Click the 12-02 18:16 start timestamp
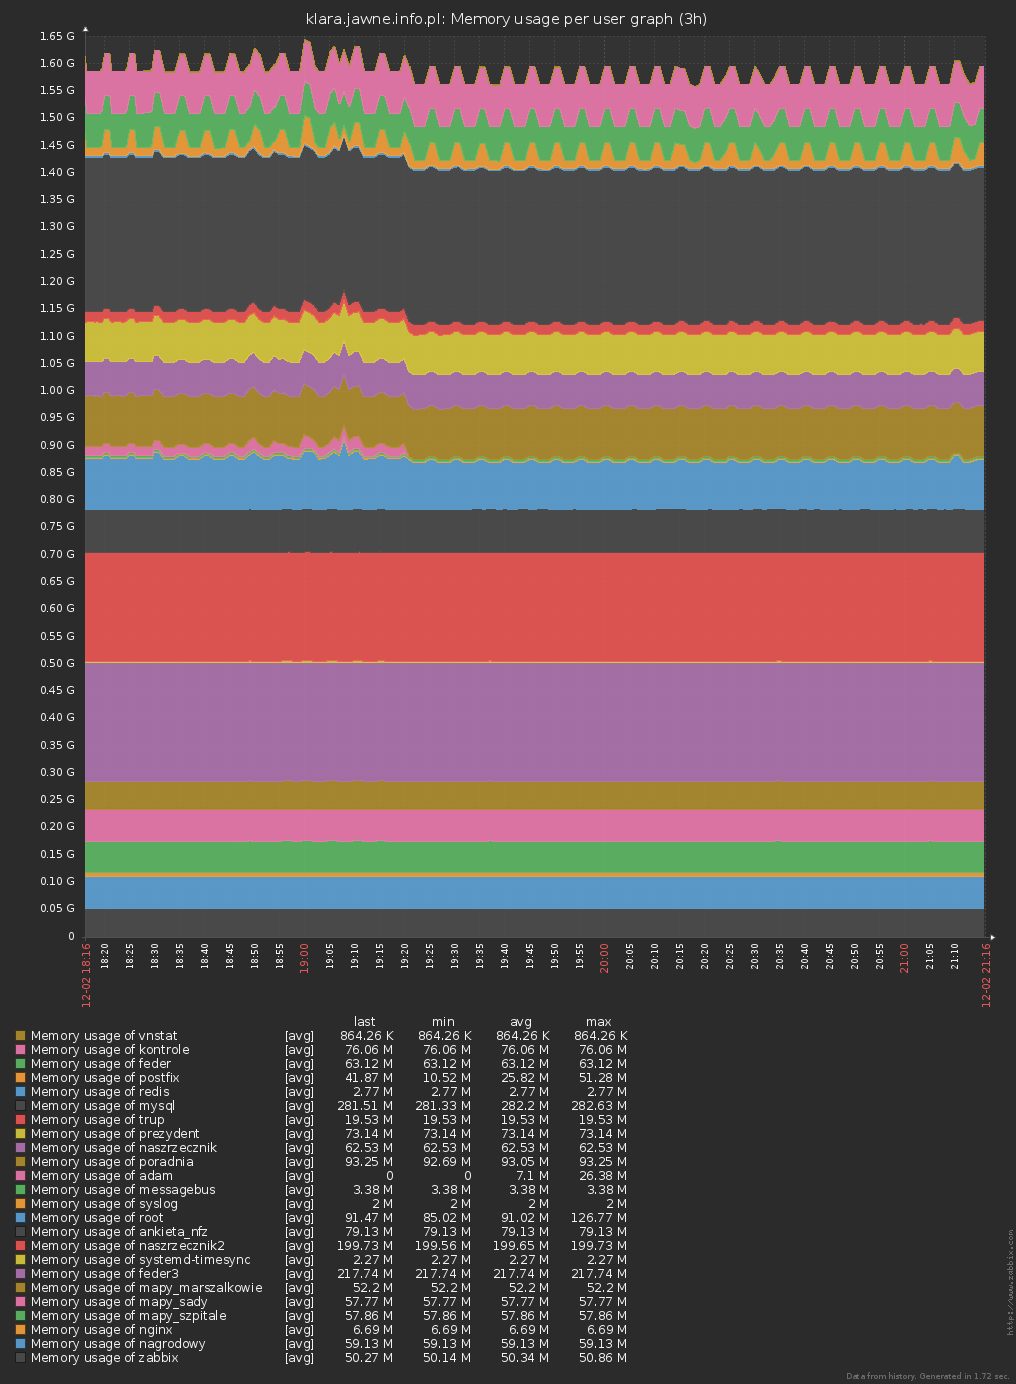The height and width of the screenshot is (1384, 1016). 86,975
